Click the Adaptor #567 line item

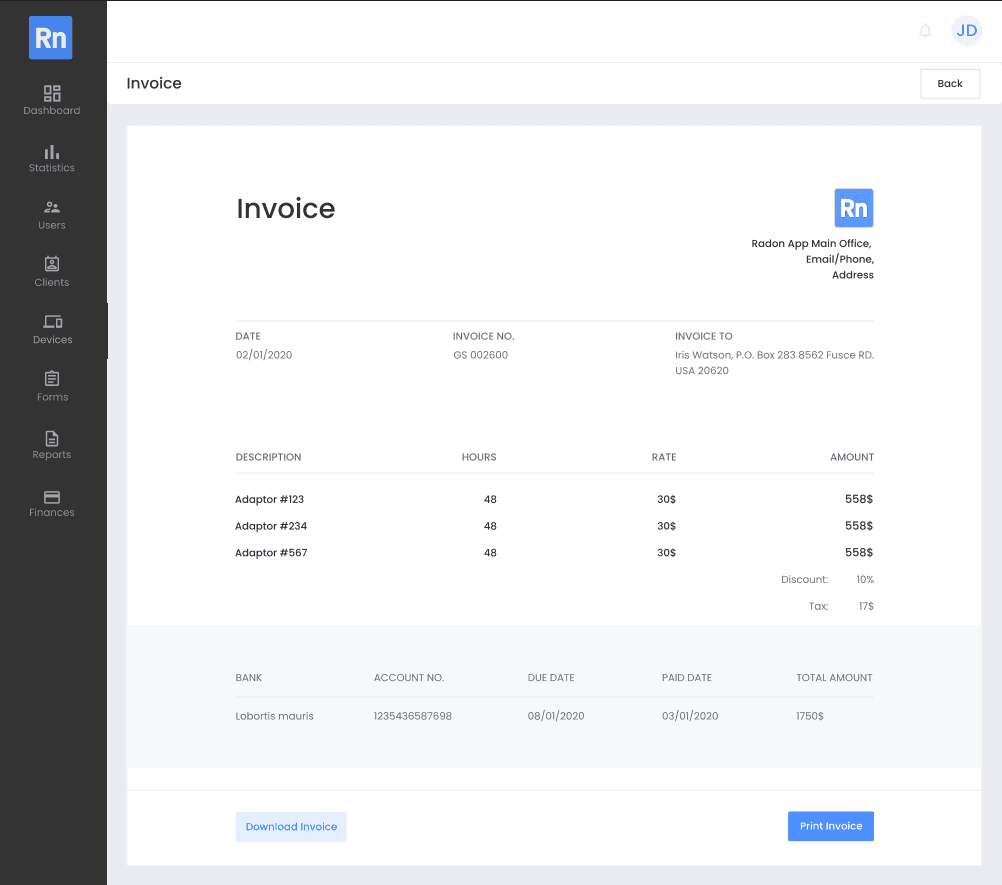(x=271, y=553)
